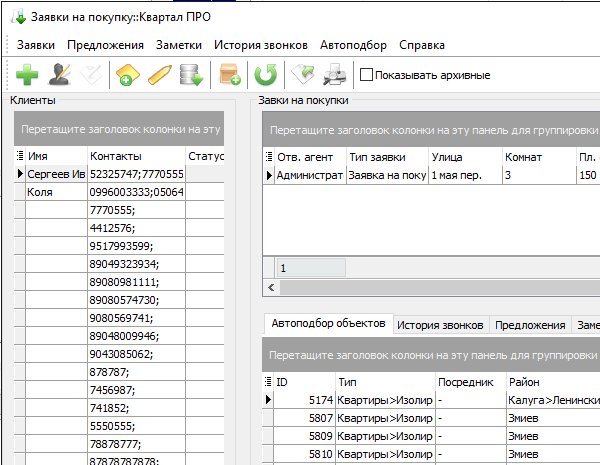The image size is (600, 465).
Task: Click the green plus add icon
Action: [x=28, y=74]
